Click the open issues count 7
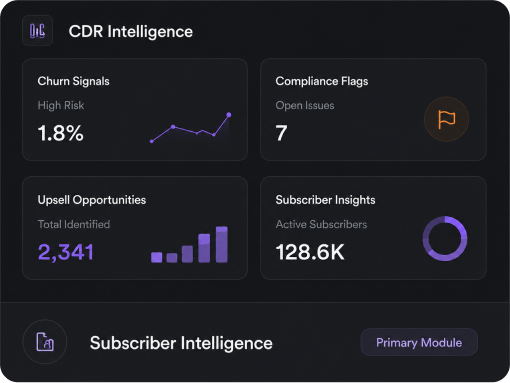 [x=281, y=133]
